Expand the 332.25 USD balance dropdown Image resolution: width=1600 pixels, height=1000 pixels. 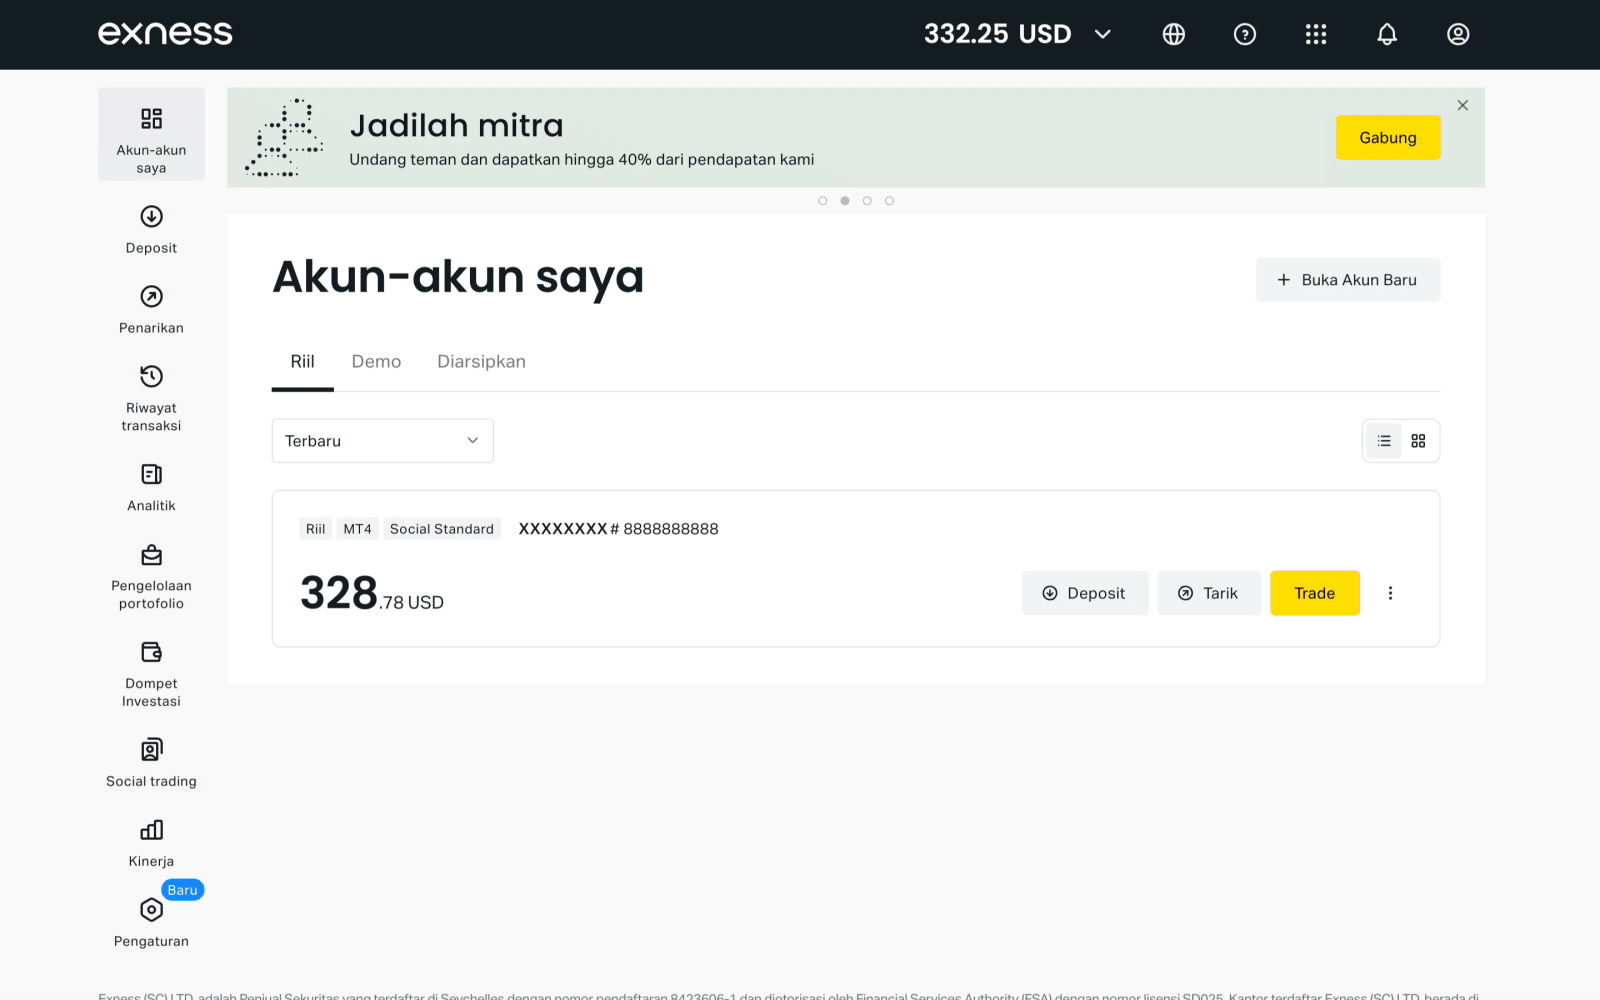[1018, 34]
